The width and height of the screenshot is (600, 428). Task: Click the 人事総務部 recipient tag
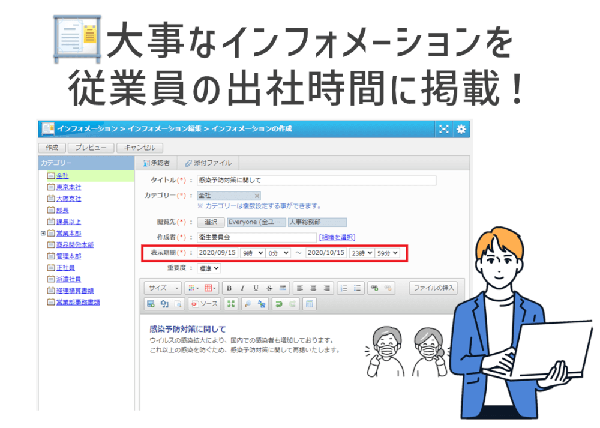(x=317, y=222)
